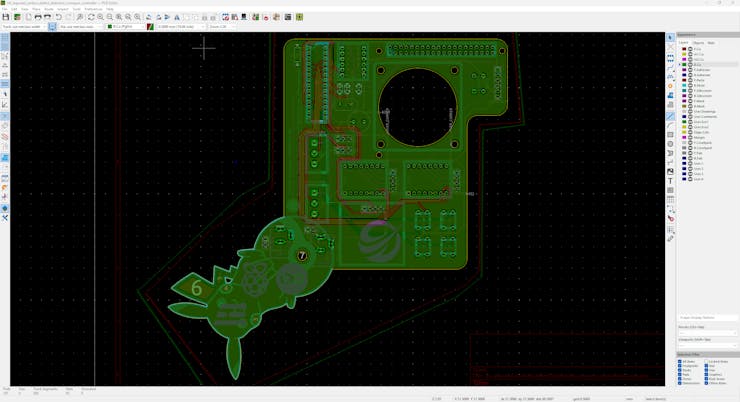Enable the Locked items selection filter
The width and height of the screenshot is (740, 402).
click(x=706, y=361)
